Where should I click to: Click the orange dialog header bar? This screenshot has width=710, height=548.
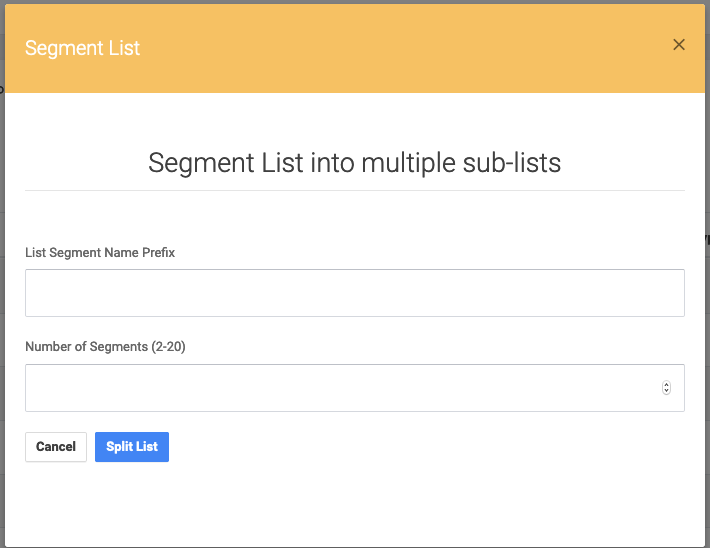pyautogui.click(x=355, y=48)
